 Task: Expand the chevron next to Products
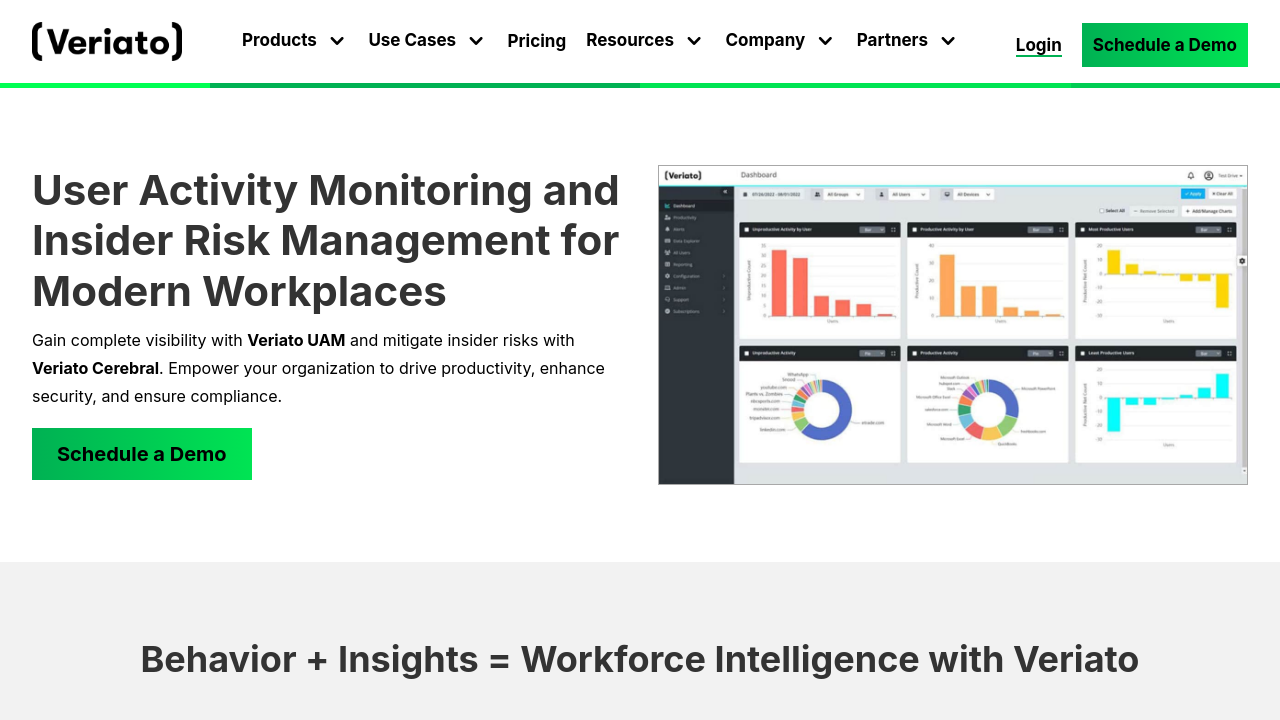(x=337, y=41)
